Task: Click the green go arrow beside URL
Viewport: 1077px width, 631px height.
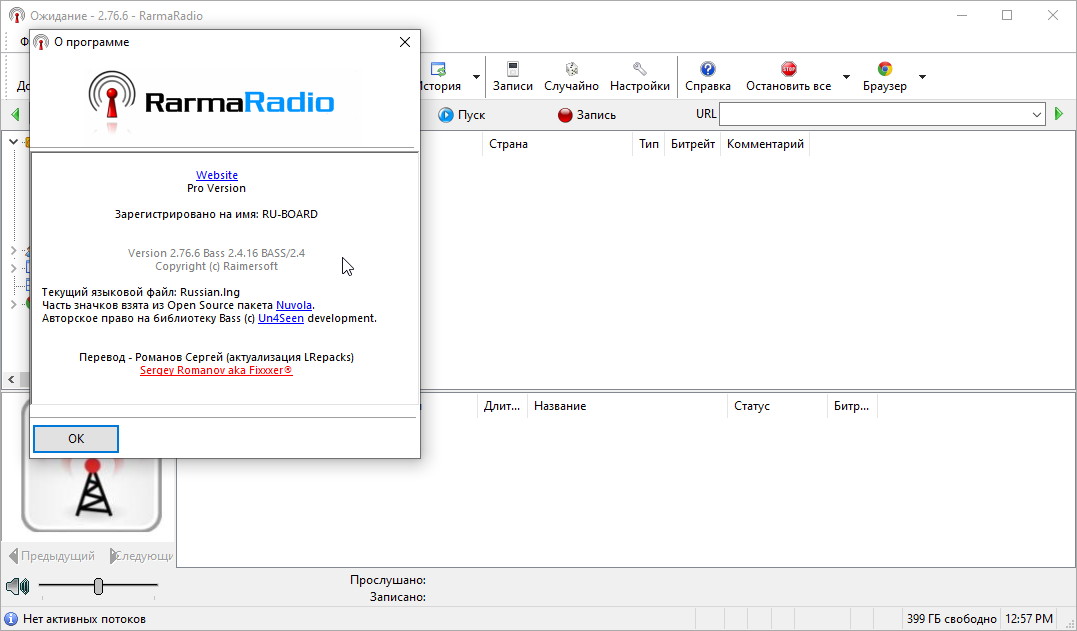Action: [1059, 114]
